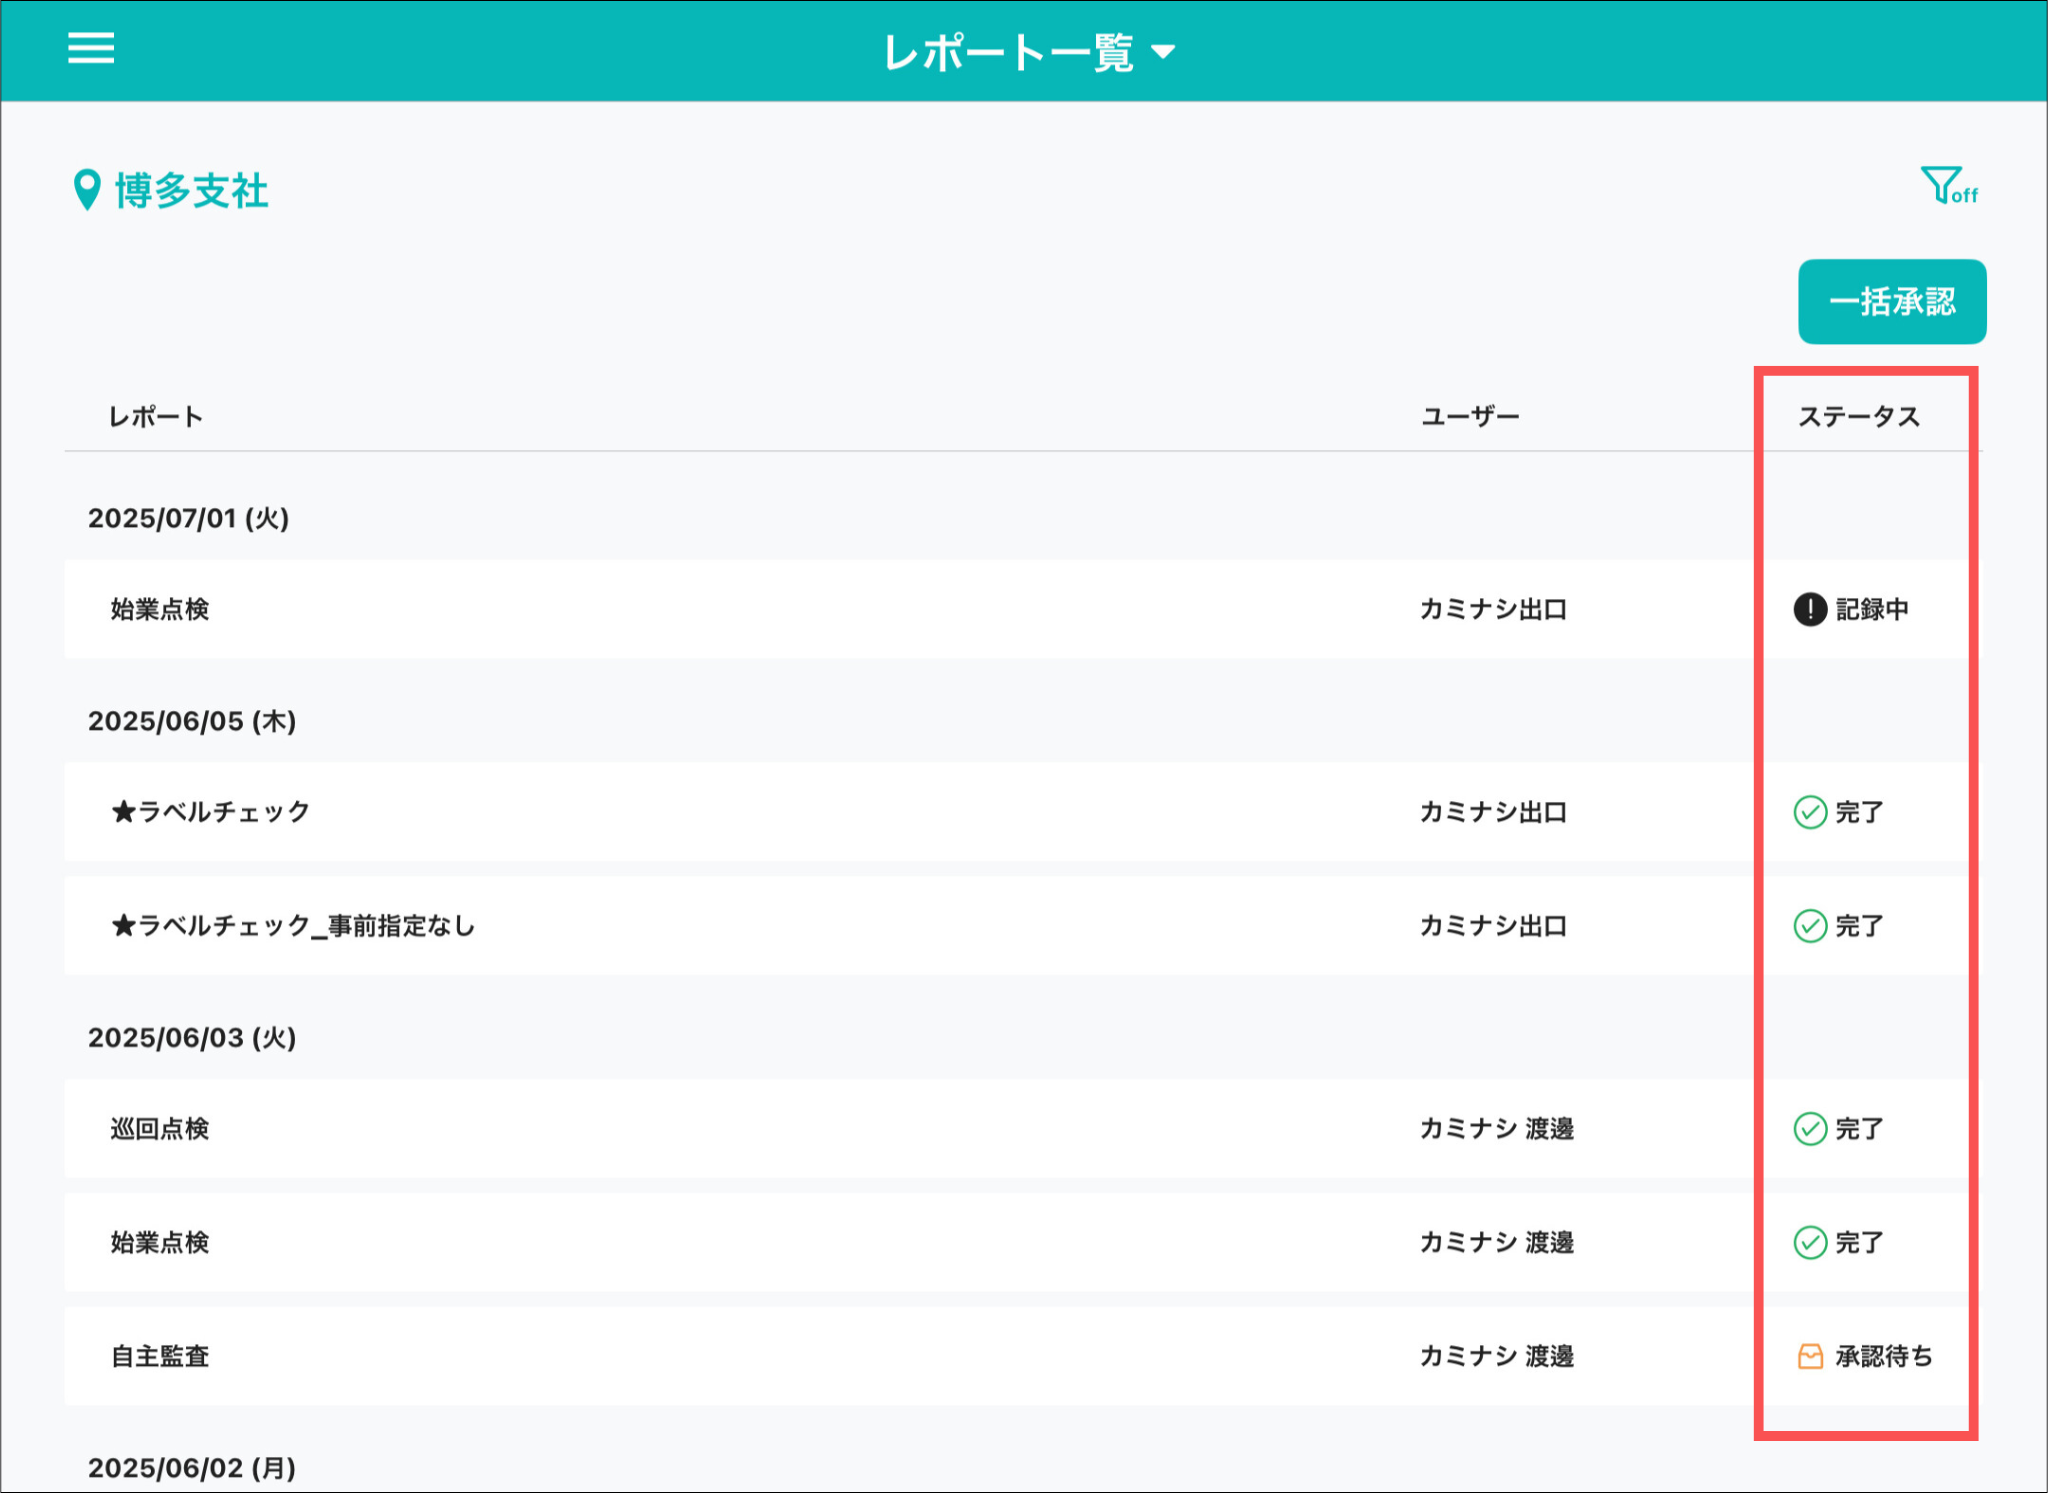Click the ユーザー column header
Viewport: 2048px width, 1493px height.
[x=1469, y=417]
